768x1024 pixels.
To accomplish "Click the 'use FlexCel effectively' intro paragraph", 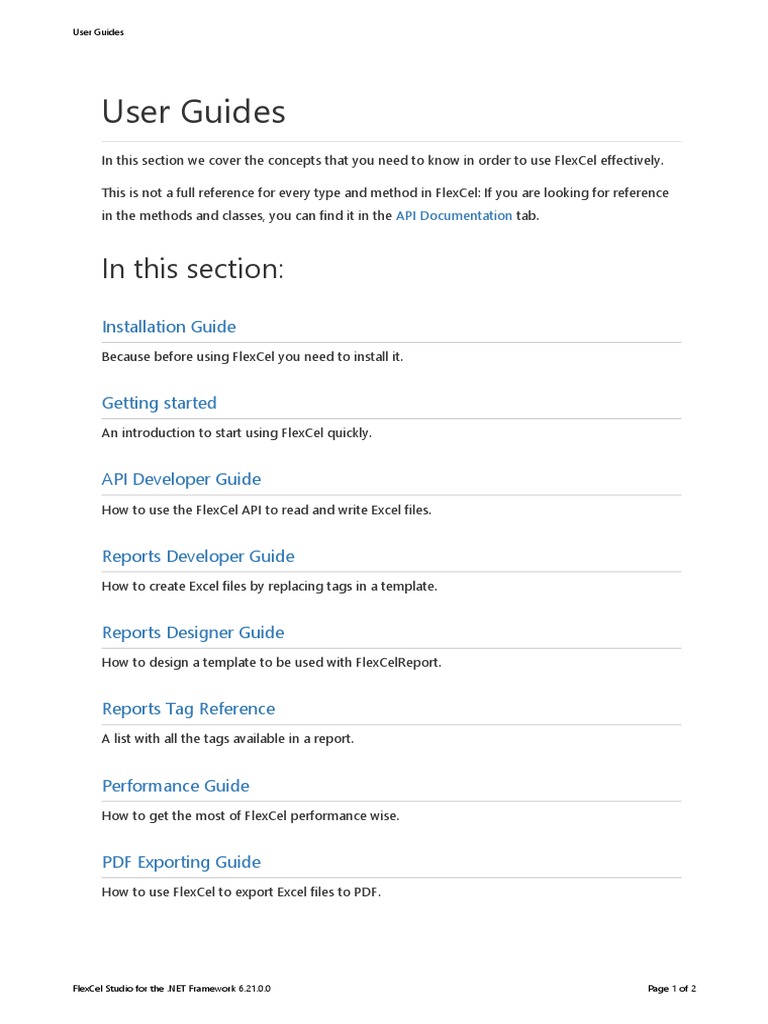I will pyautogui.click(x=382, y=161).
